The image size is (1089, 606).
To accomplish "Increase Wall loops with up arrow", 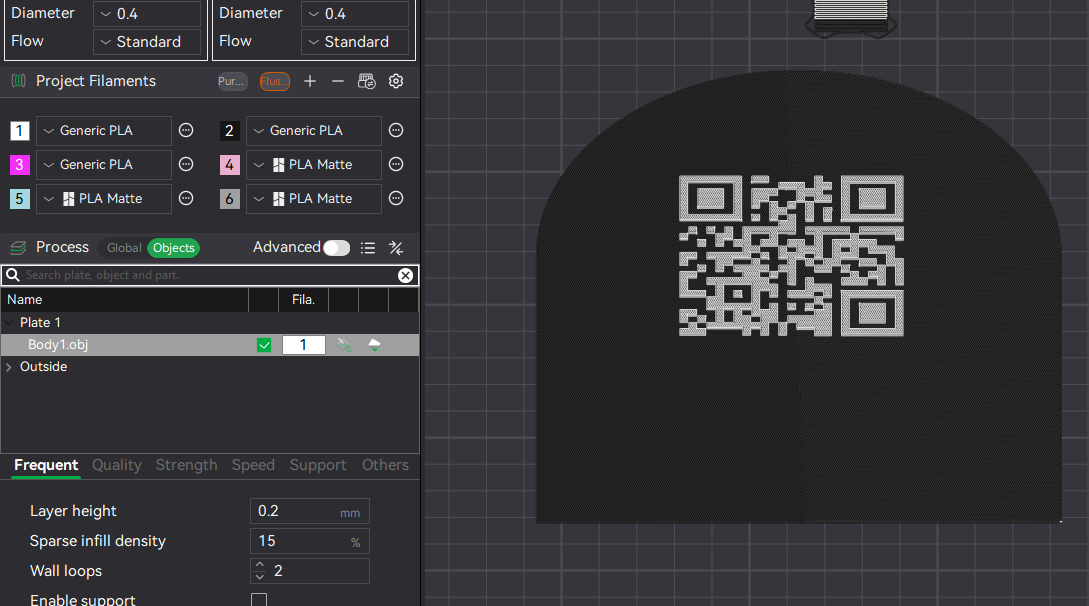I will 260,565.
